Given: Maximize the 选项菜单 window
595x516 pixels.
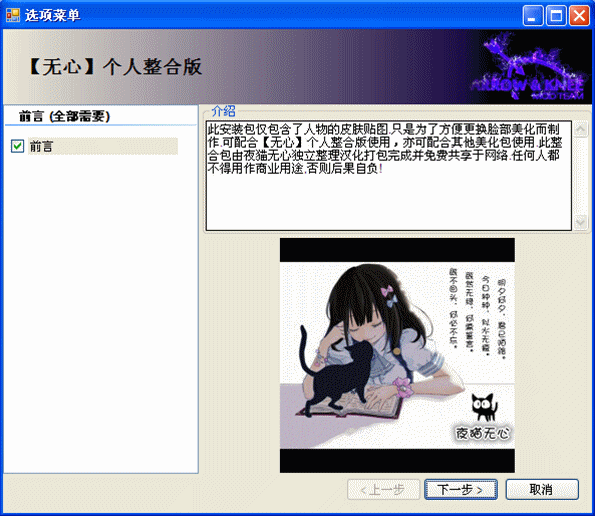Looking at the screenshot, I should click(x=556, y=16).
